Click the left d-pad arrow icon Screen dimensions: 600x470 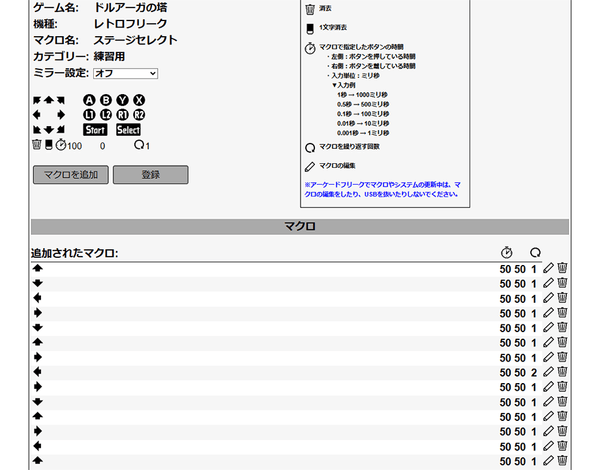37,115
